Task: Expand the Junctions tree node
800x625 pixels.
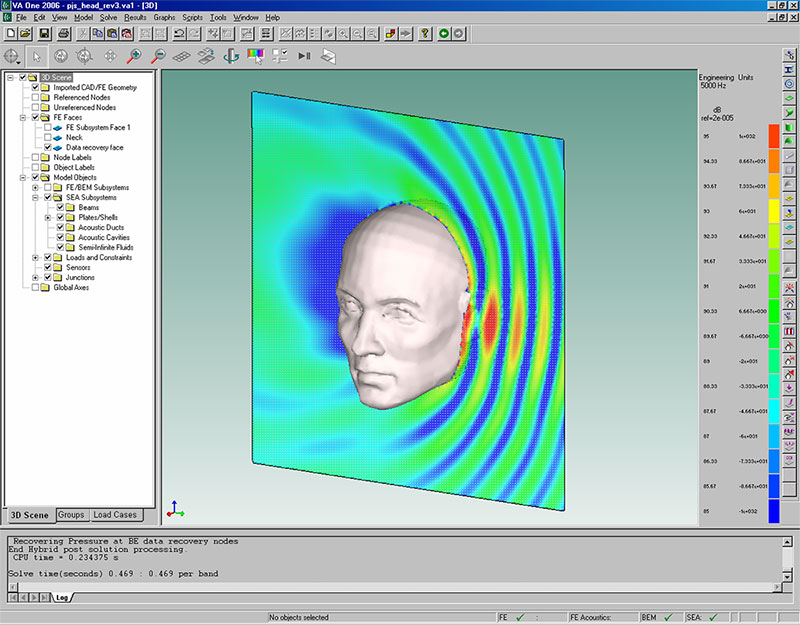Action: [35, 278]
